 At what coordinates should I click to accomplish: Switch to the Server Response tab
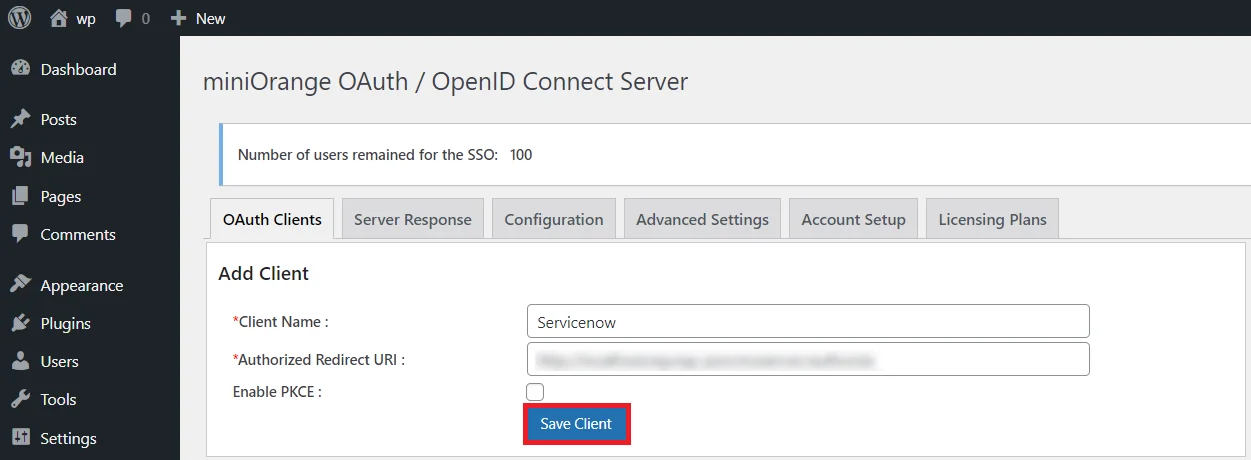(412, 219)
